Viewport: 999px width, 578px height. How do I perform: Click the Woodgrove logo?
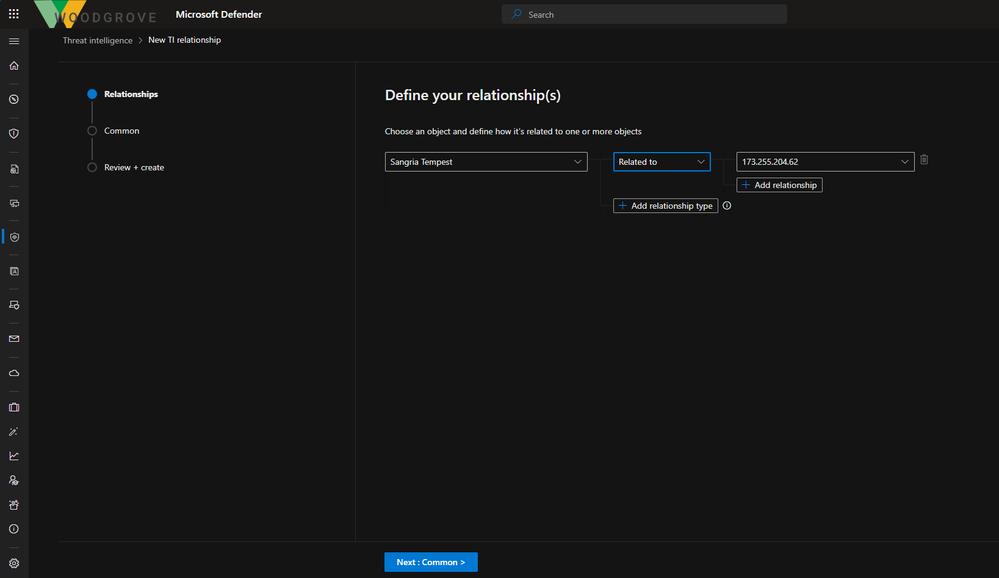tap(96, 14)
